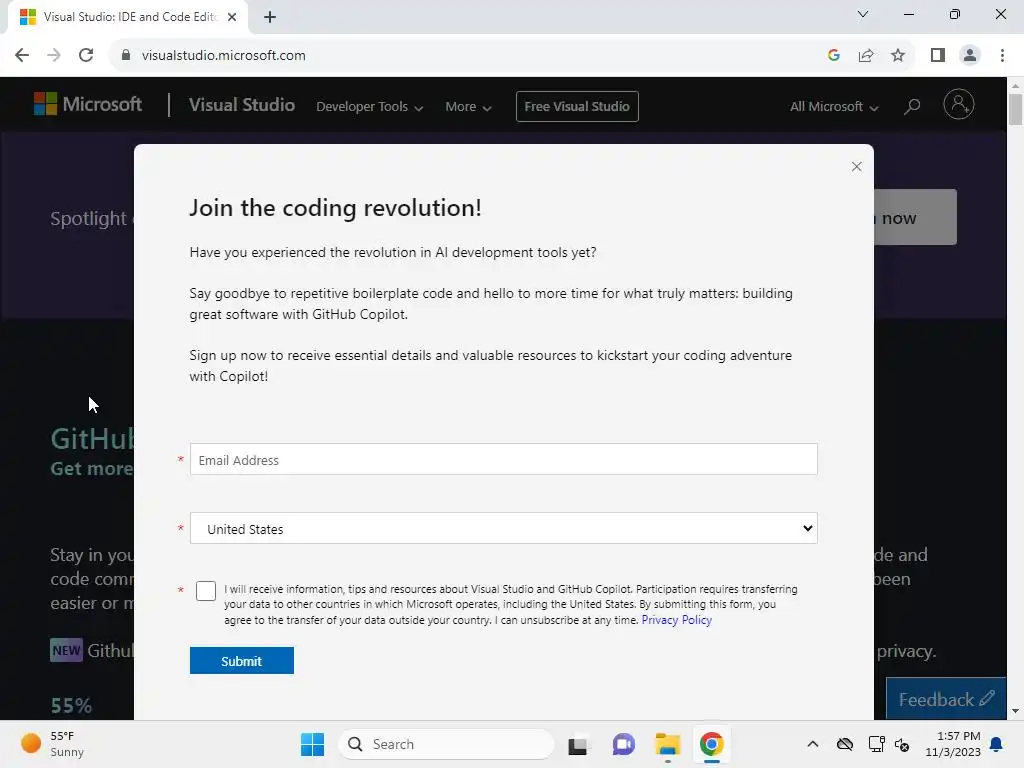1024x768 pixels.
Task: Open the Feedback button
Action: pos(946,699)
